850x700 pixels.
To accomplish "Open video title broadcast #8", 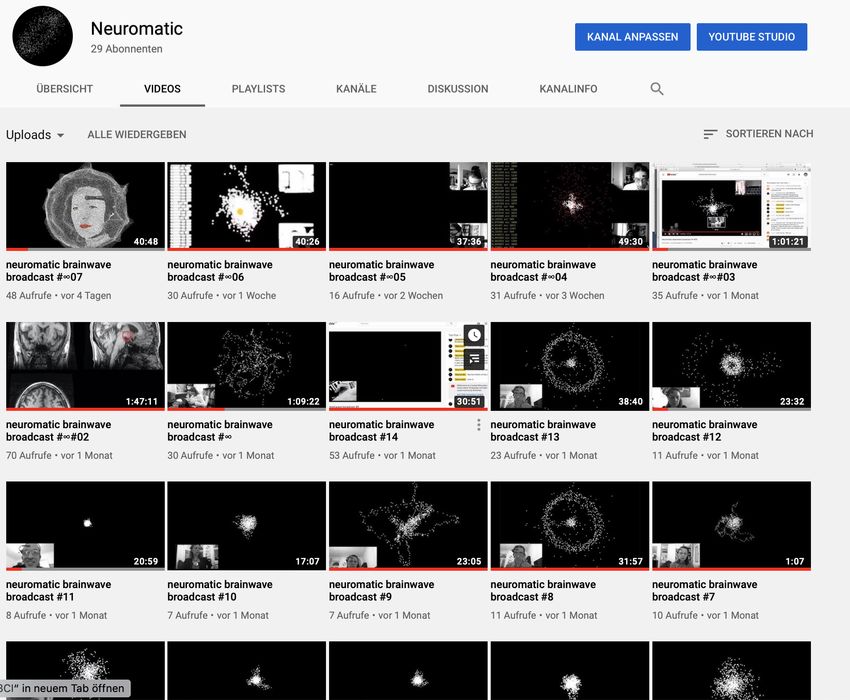I will click(x=543, y=590).
